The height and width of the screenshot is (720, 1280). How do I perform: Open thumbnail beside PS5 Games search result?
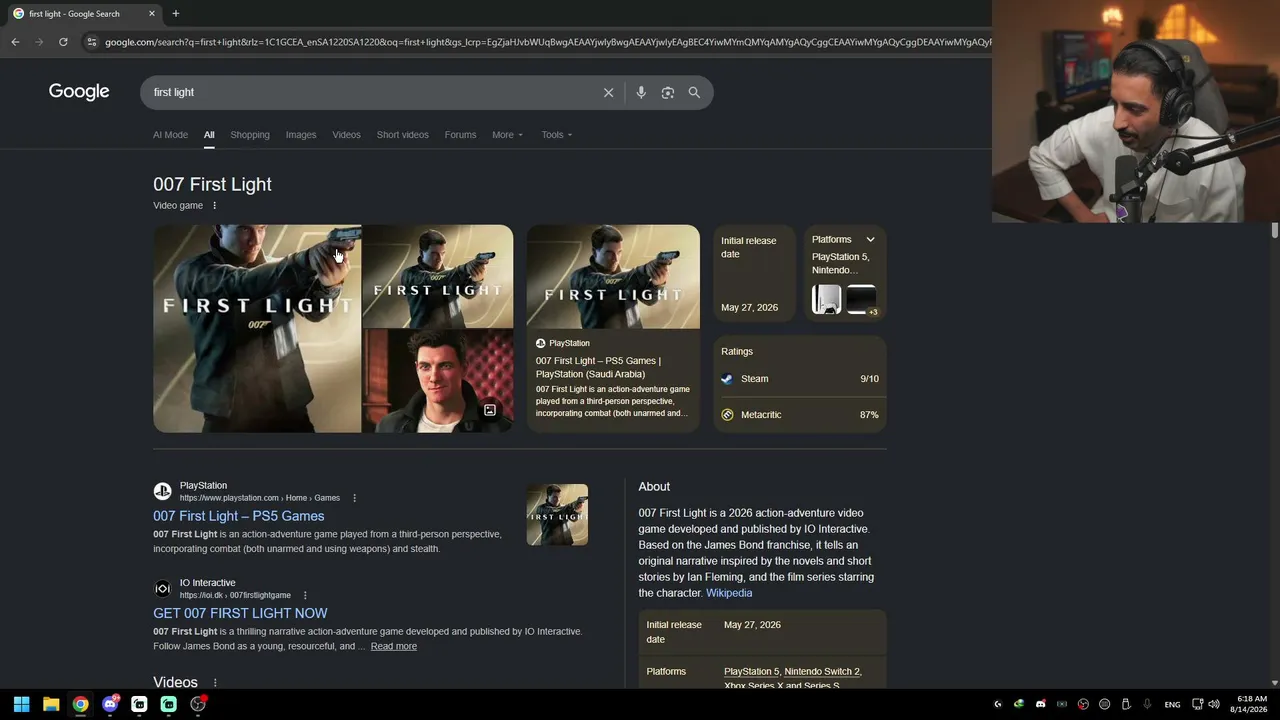[x=557, y=515]
